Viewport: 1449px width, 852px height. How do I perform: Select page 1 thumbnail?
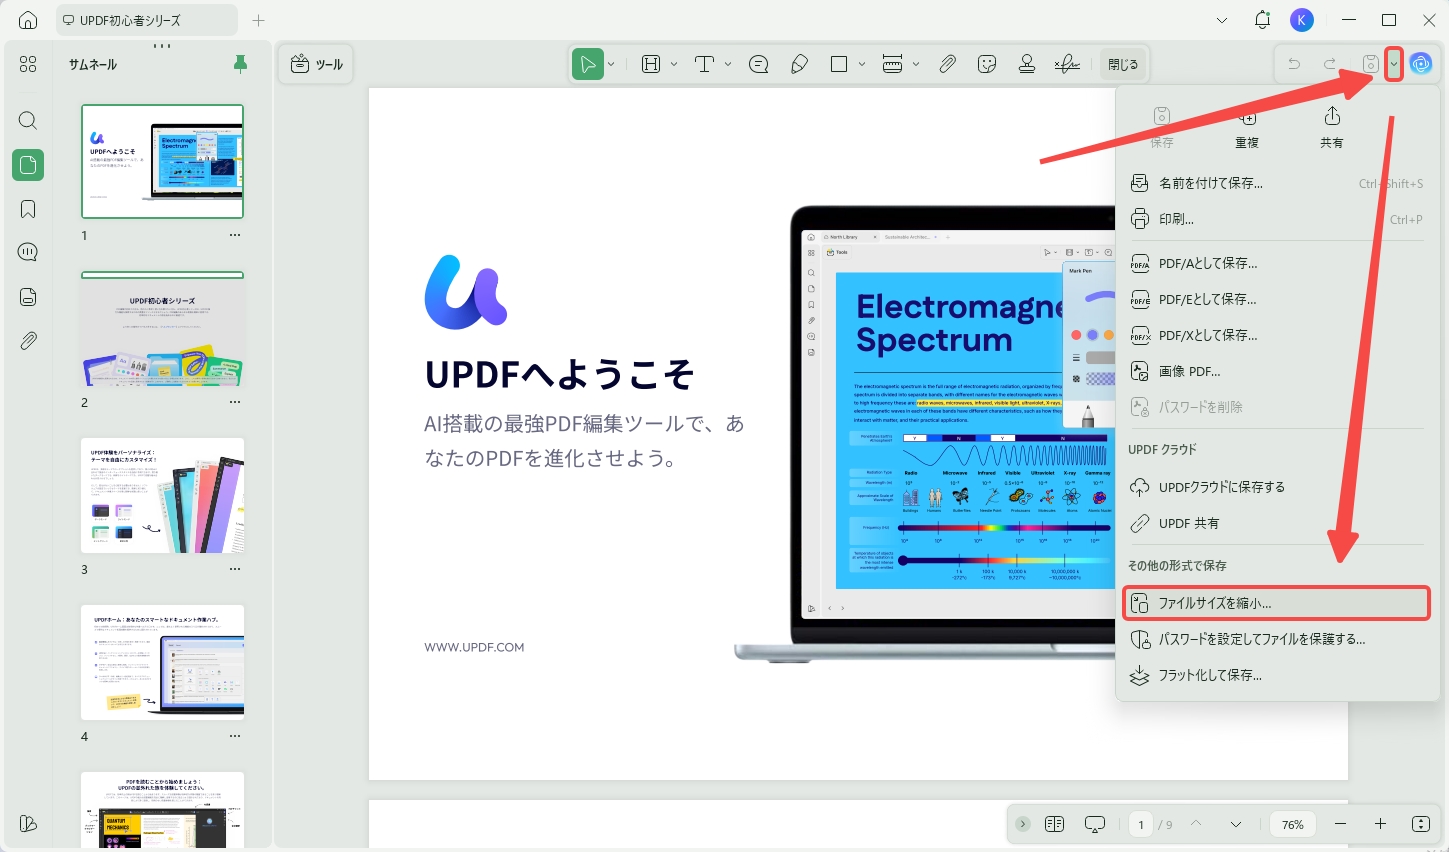[162, 161]
